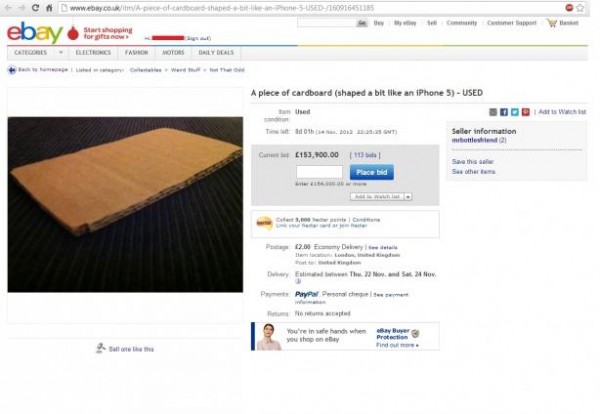
Task: Share the listing on Facebook
Action: tap(504, 112)
